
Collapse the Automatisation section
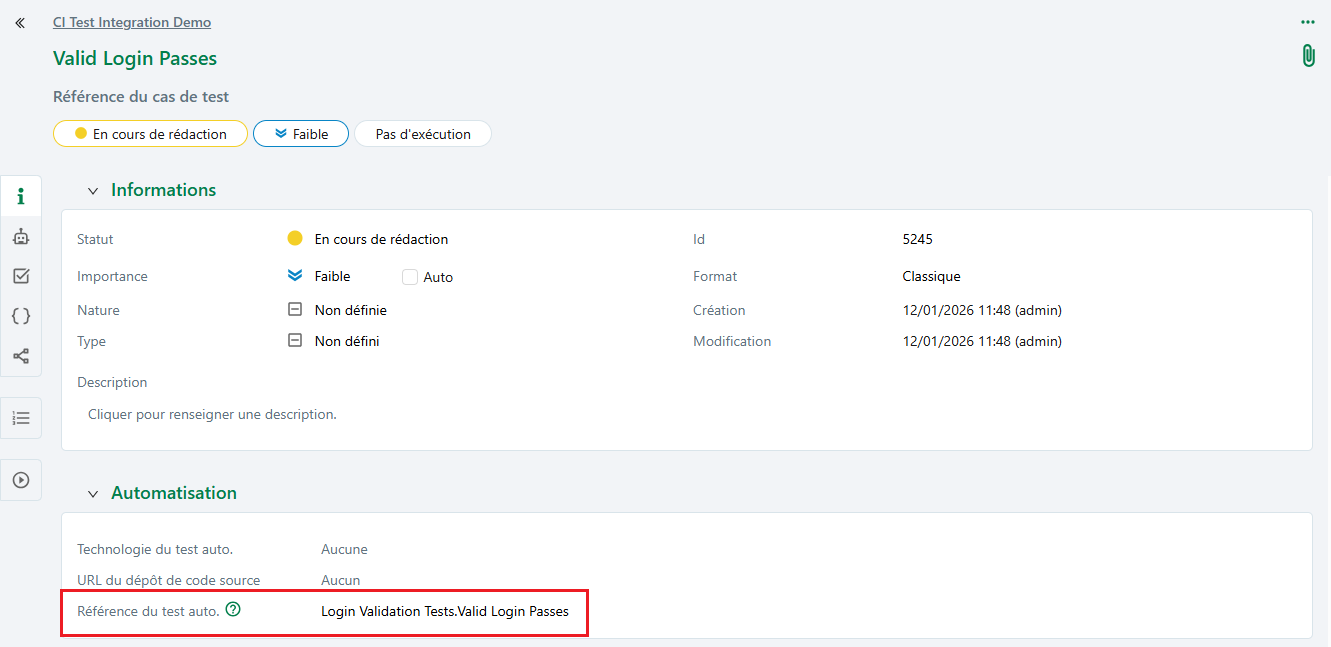[93, 493]
